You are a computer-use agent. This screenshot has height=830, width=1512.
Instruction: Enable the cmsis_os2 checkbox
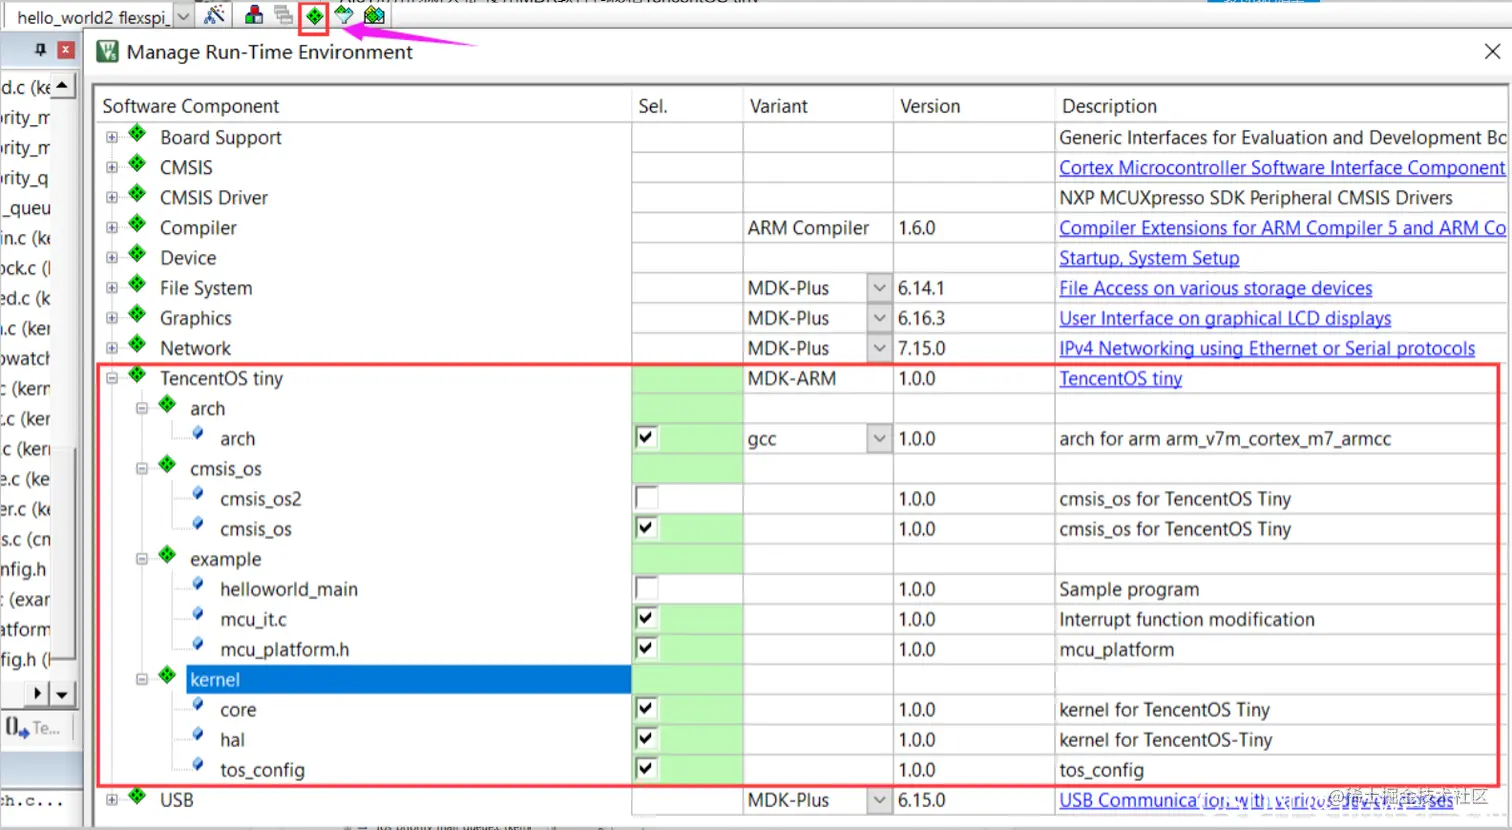point(646,498)
